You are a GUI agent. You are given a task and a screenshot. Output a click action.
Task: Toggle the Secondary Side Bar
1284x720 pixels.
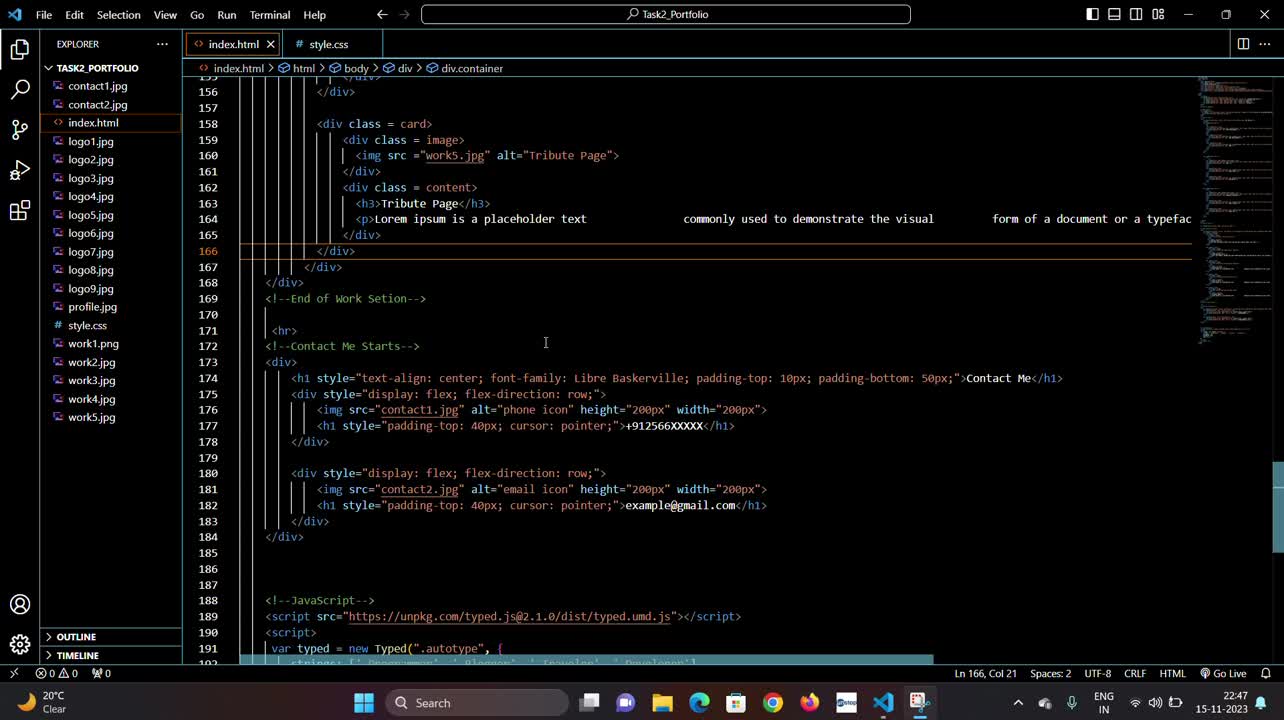pyautogui.click(x=1136, y=14)
